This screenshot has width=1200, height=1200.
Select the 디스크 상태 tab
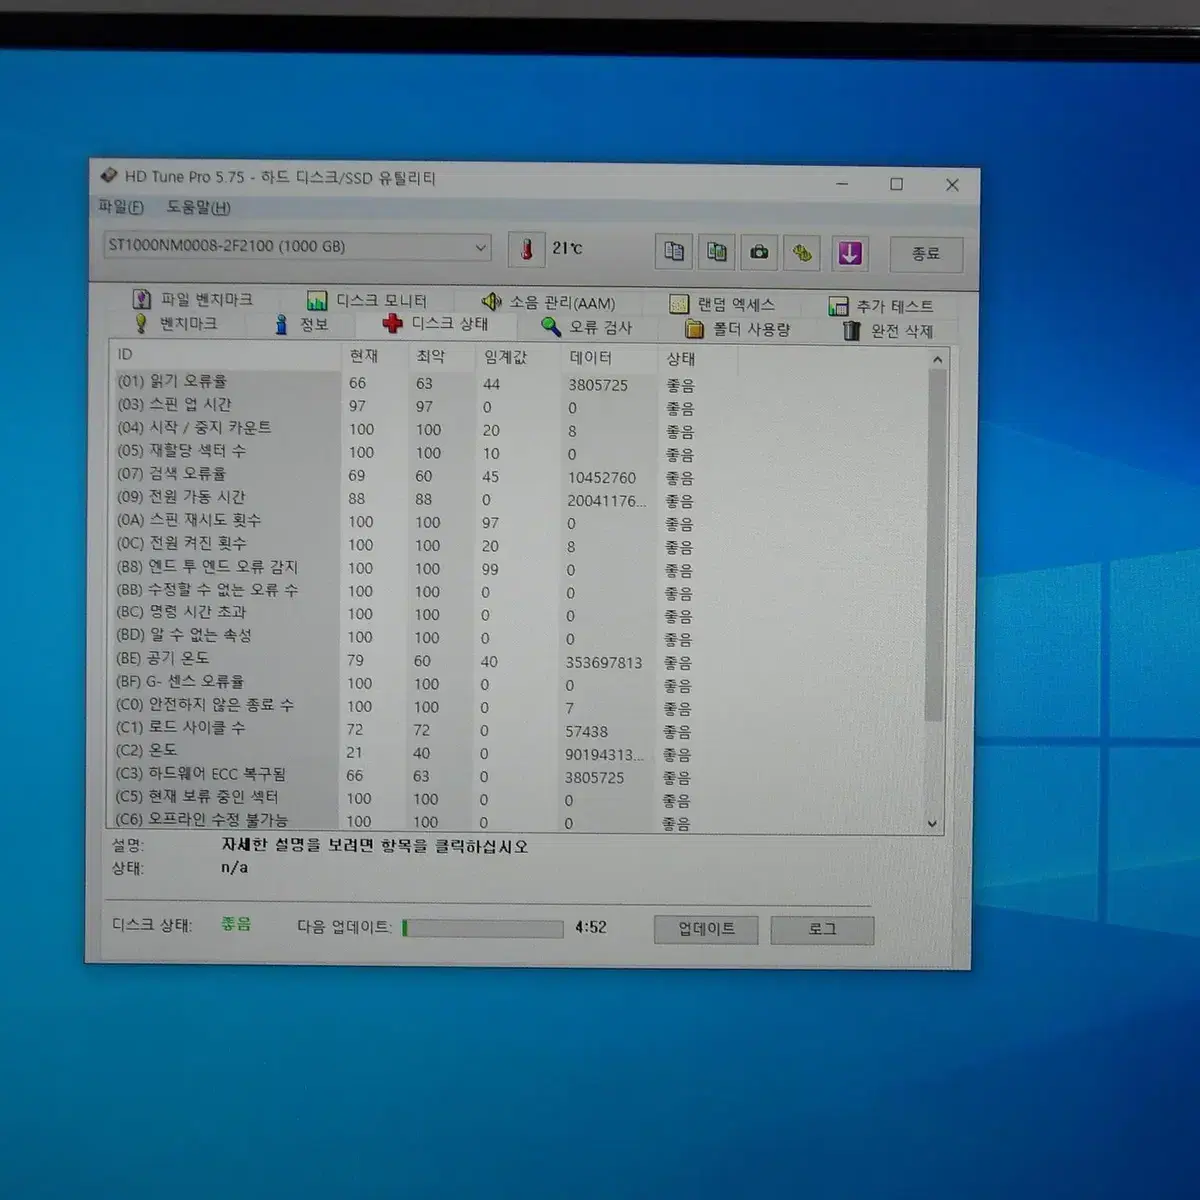(436, 323)
